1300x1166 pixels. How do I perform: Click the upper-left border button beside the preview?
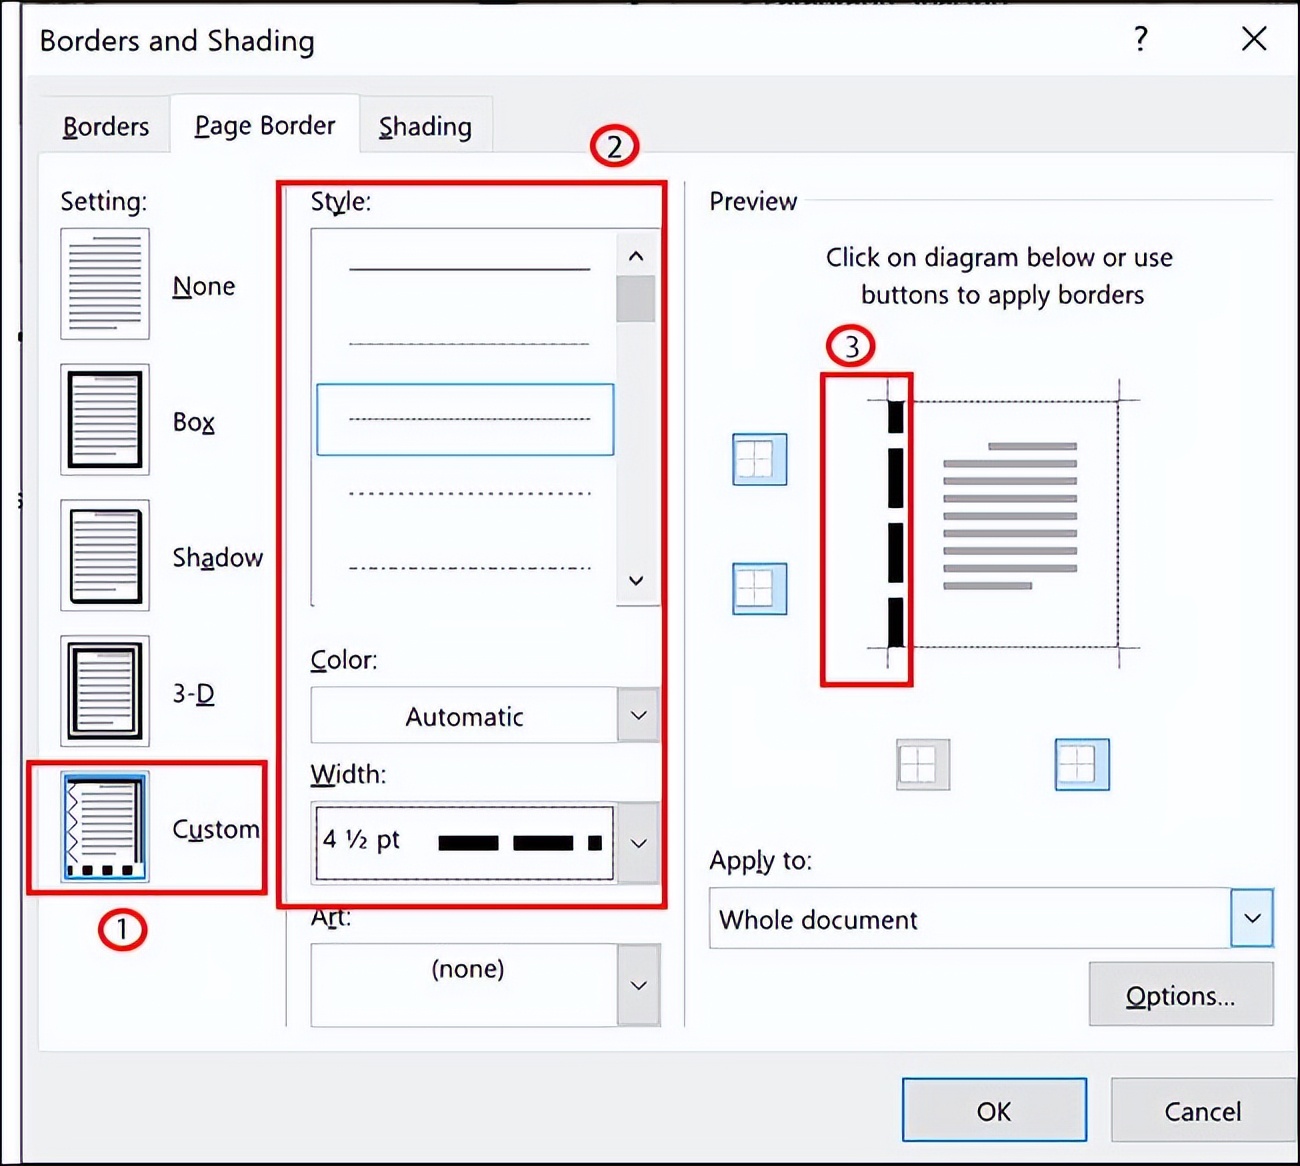point(758,460)
